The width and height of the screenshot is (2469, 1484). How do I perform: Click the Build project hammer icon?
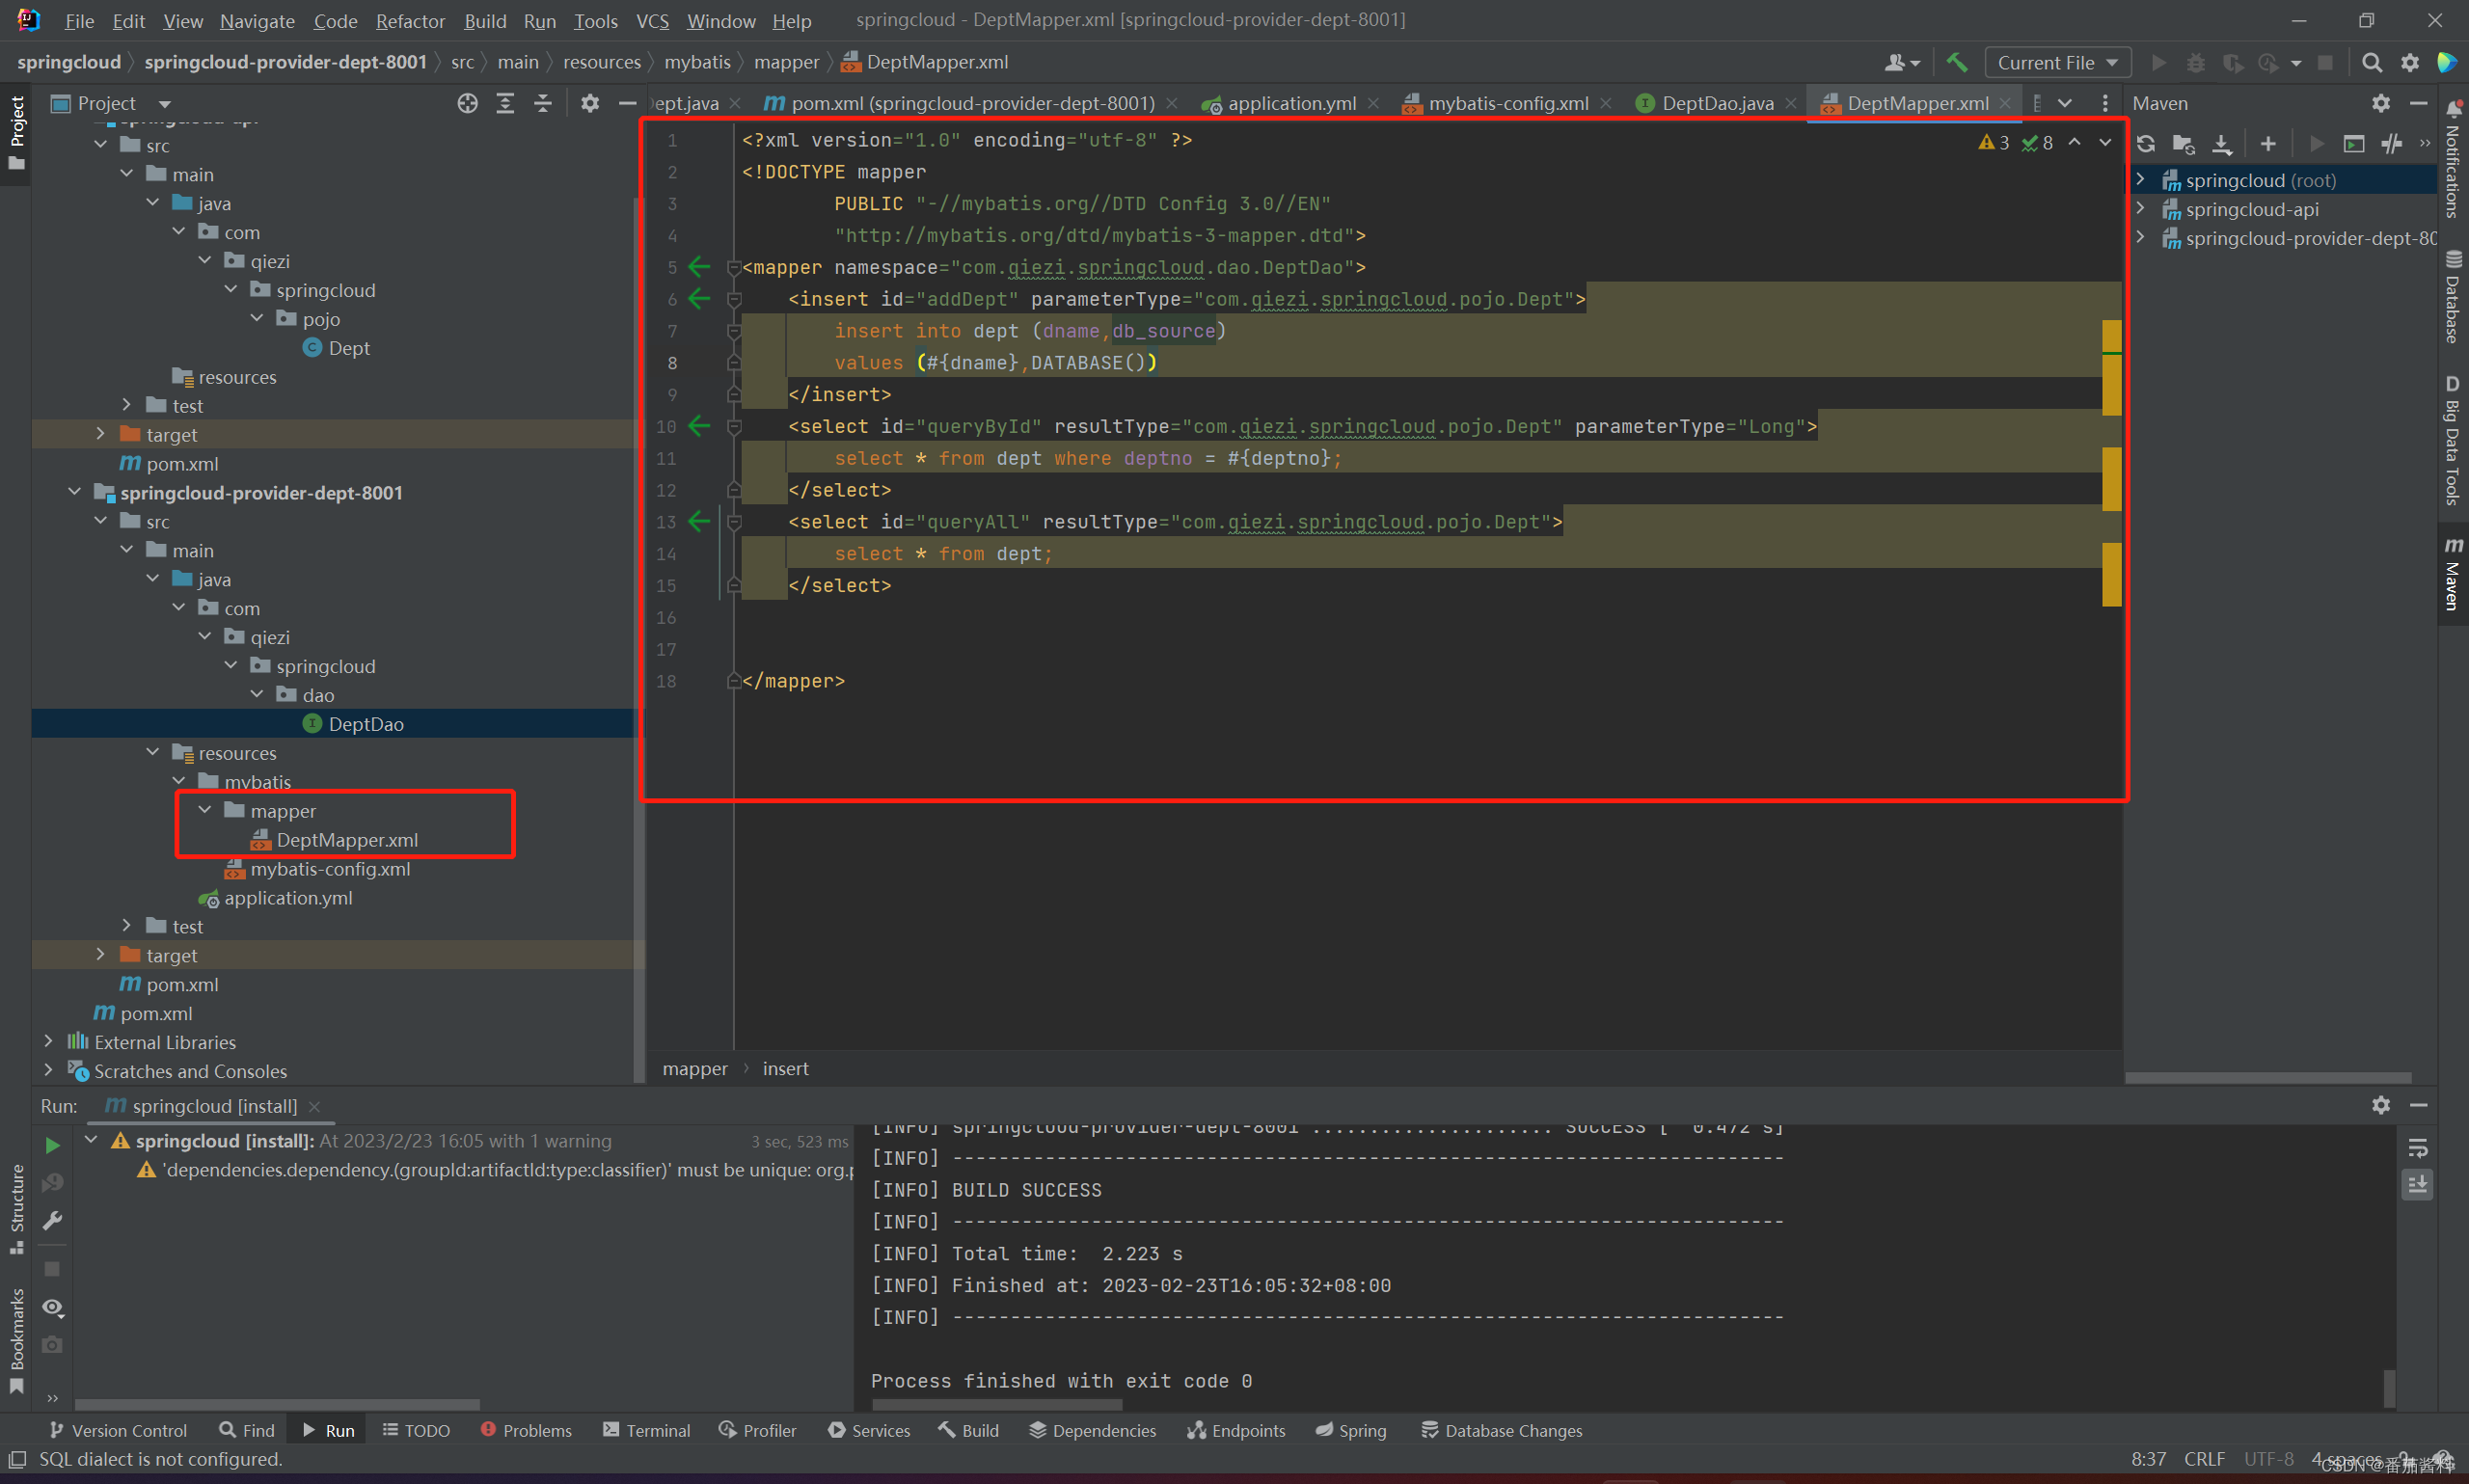tap(1956, 62)
